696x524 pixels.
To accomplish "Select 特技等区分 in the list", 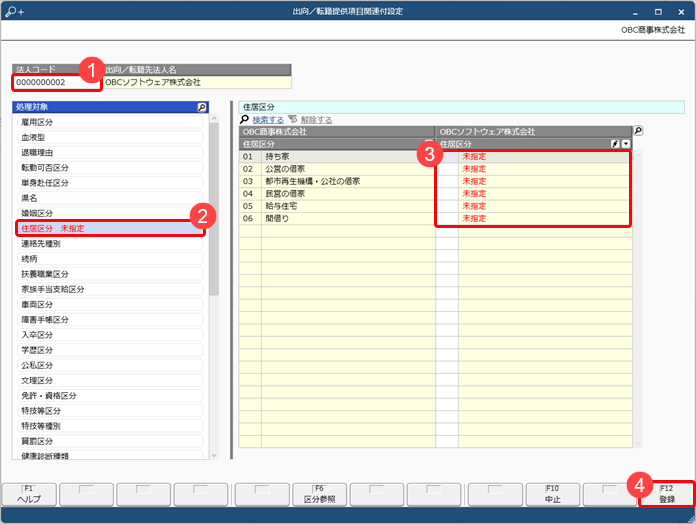I will tap(110, 410).
